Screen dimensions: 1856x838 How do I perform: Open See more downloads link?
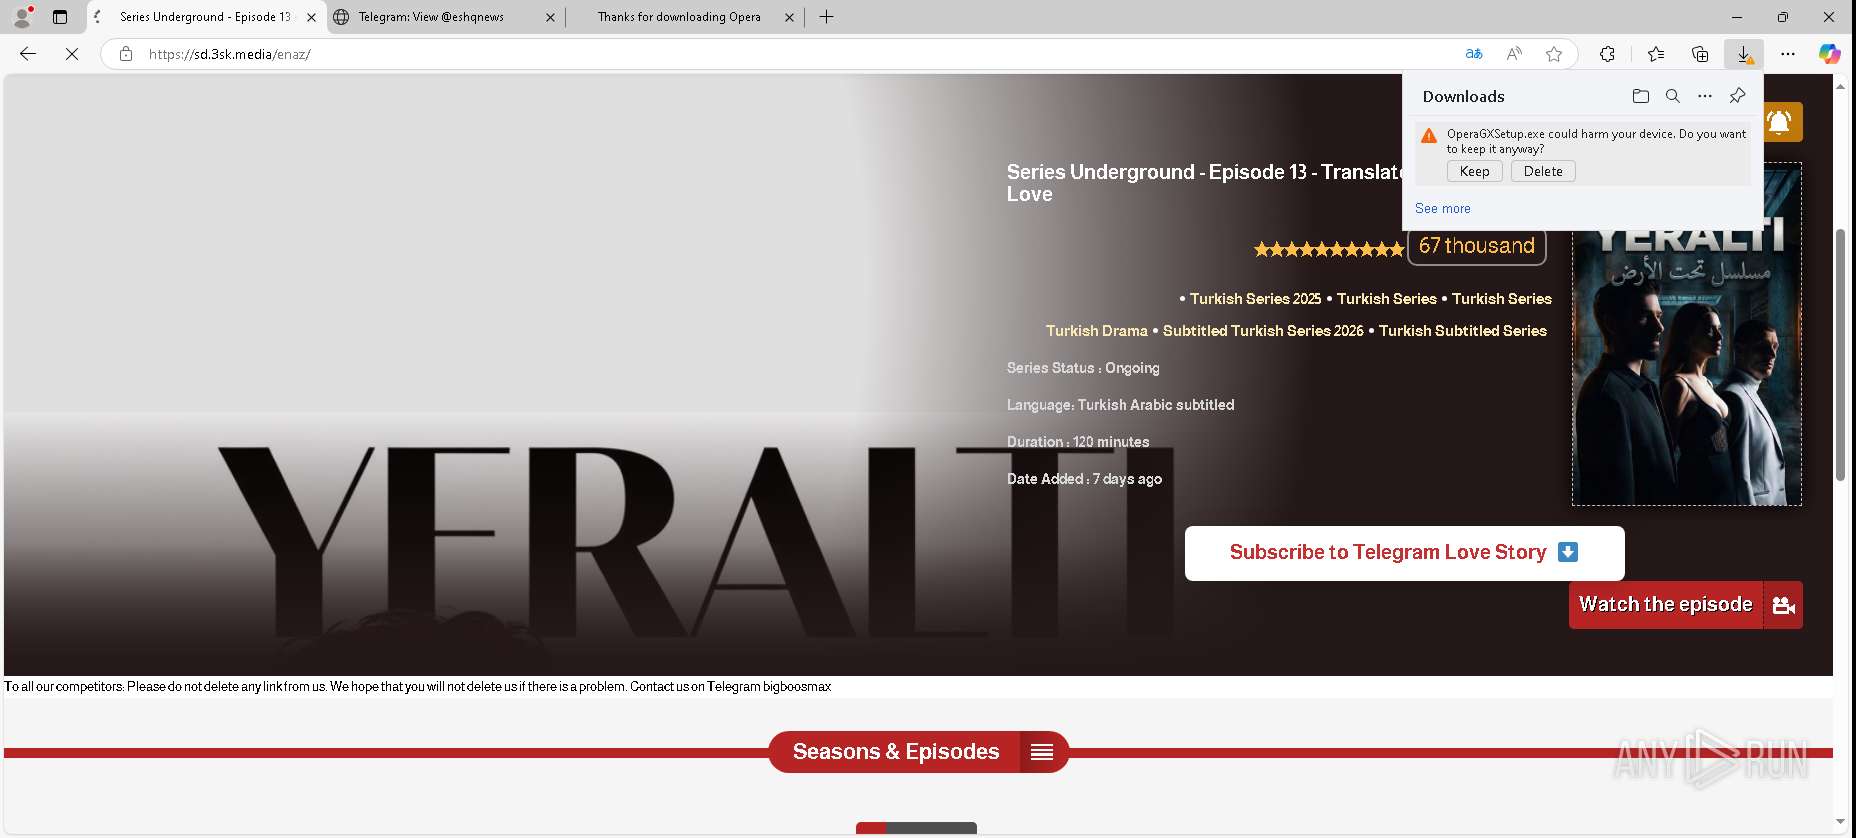click(x=1442, y=208)
